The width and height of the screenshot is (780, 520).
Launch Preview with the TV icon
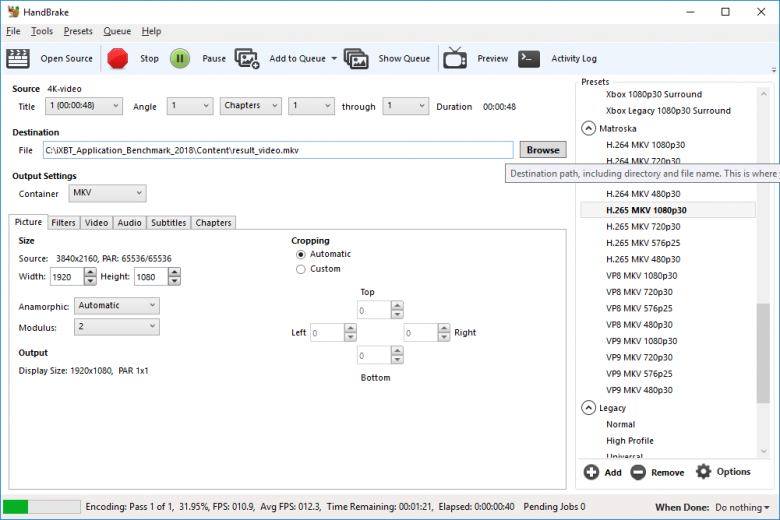(455, 58)
